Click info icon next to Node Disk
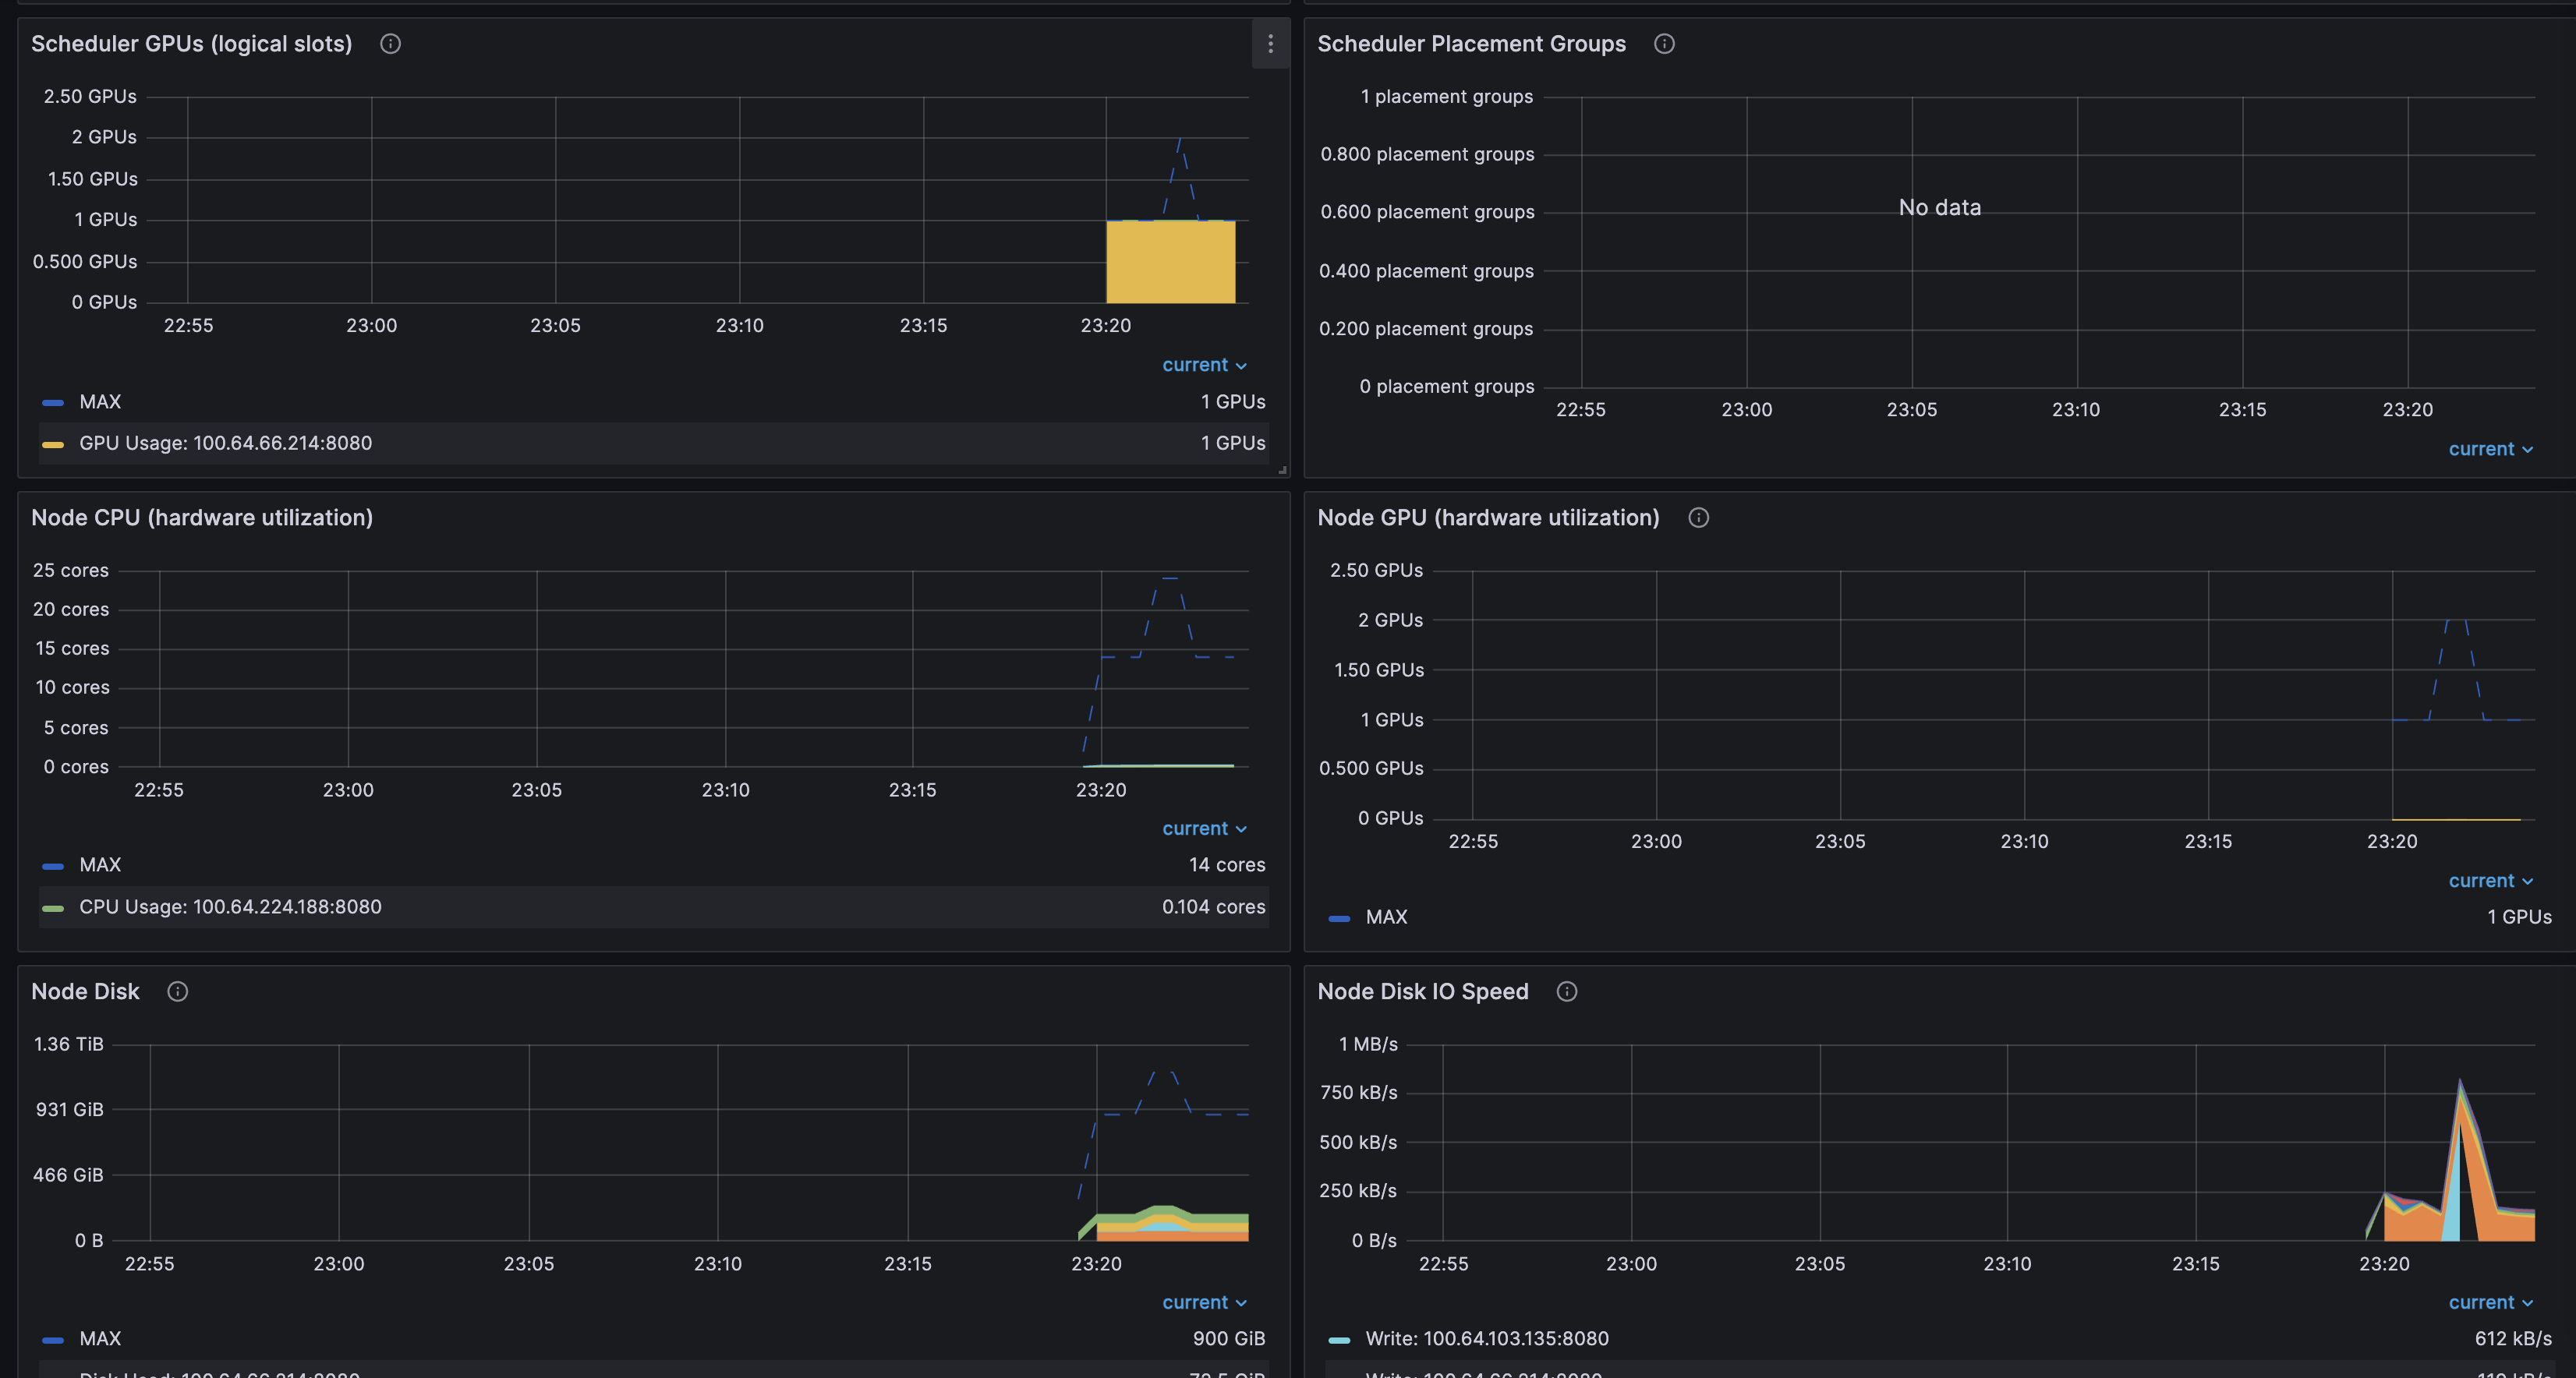This screenshot has height=1378, width=2576. point(177,992)
